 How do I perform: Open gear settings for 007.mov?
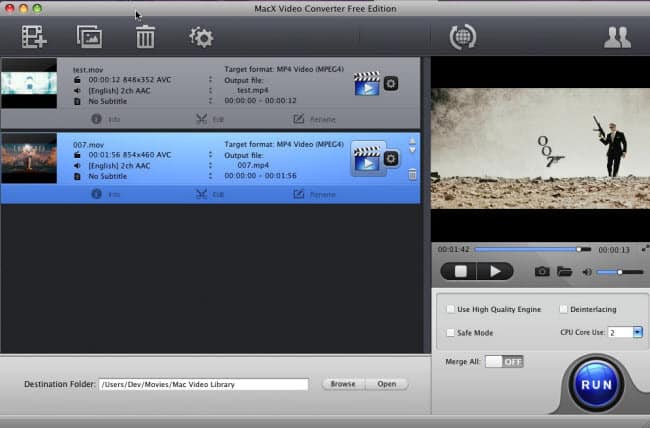(390, 158)
